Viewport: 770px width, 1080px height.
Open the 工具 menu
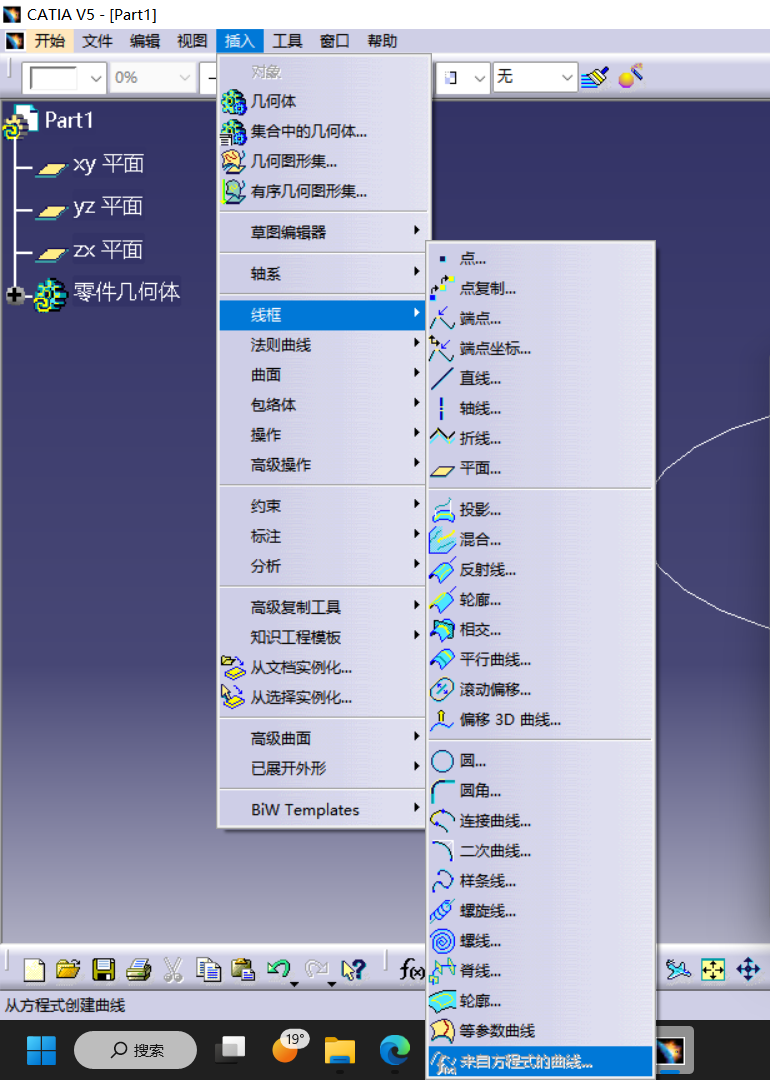pyautogui.click(x=287, y=41)
